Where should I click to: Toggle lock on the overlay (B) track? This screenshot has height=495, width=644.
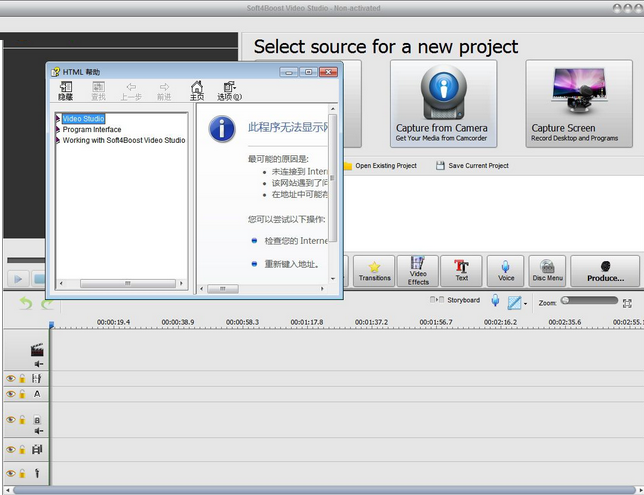tap(22, 419)
